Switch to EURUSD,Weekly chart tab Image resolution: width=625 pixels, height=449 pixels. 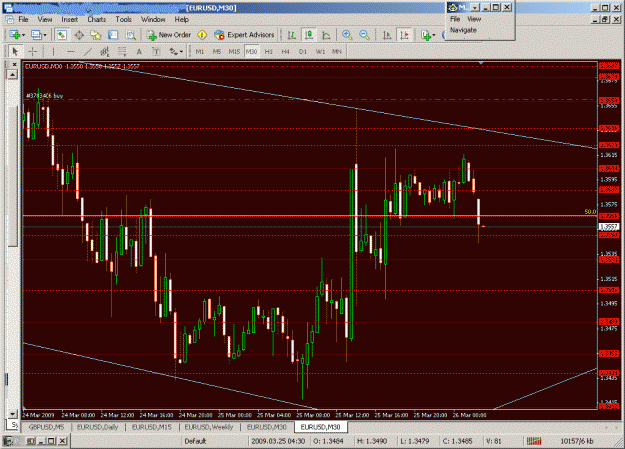(208, 427)
